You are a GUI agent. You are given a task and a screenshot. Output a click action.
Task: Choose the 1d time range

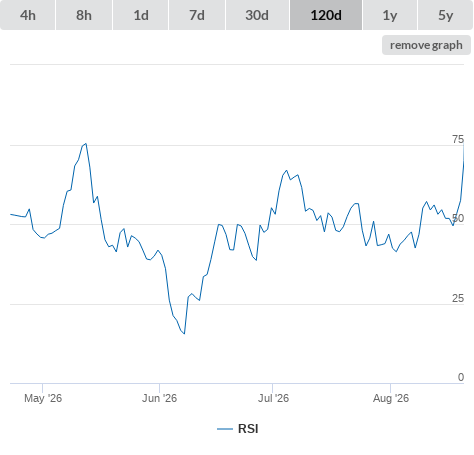[141, 15]
